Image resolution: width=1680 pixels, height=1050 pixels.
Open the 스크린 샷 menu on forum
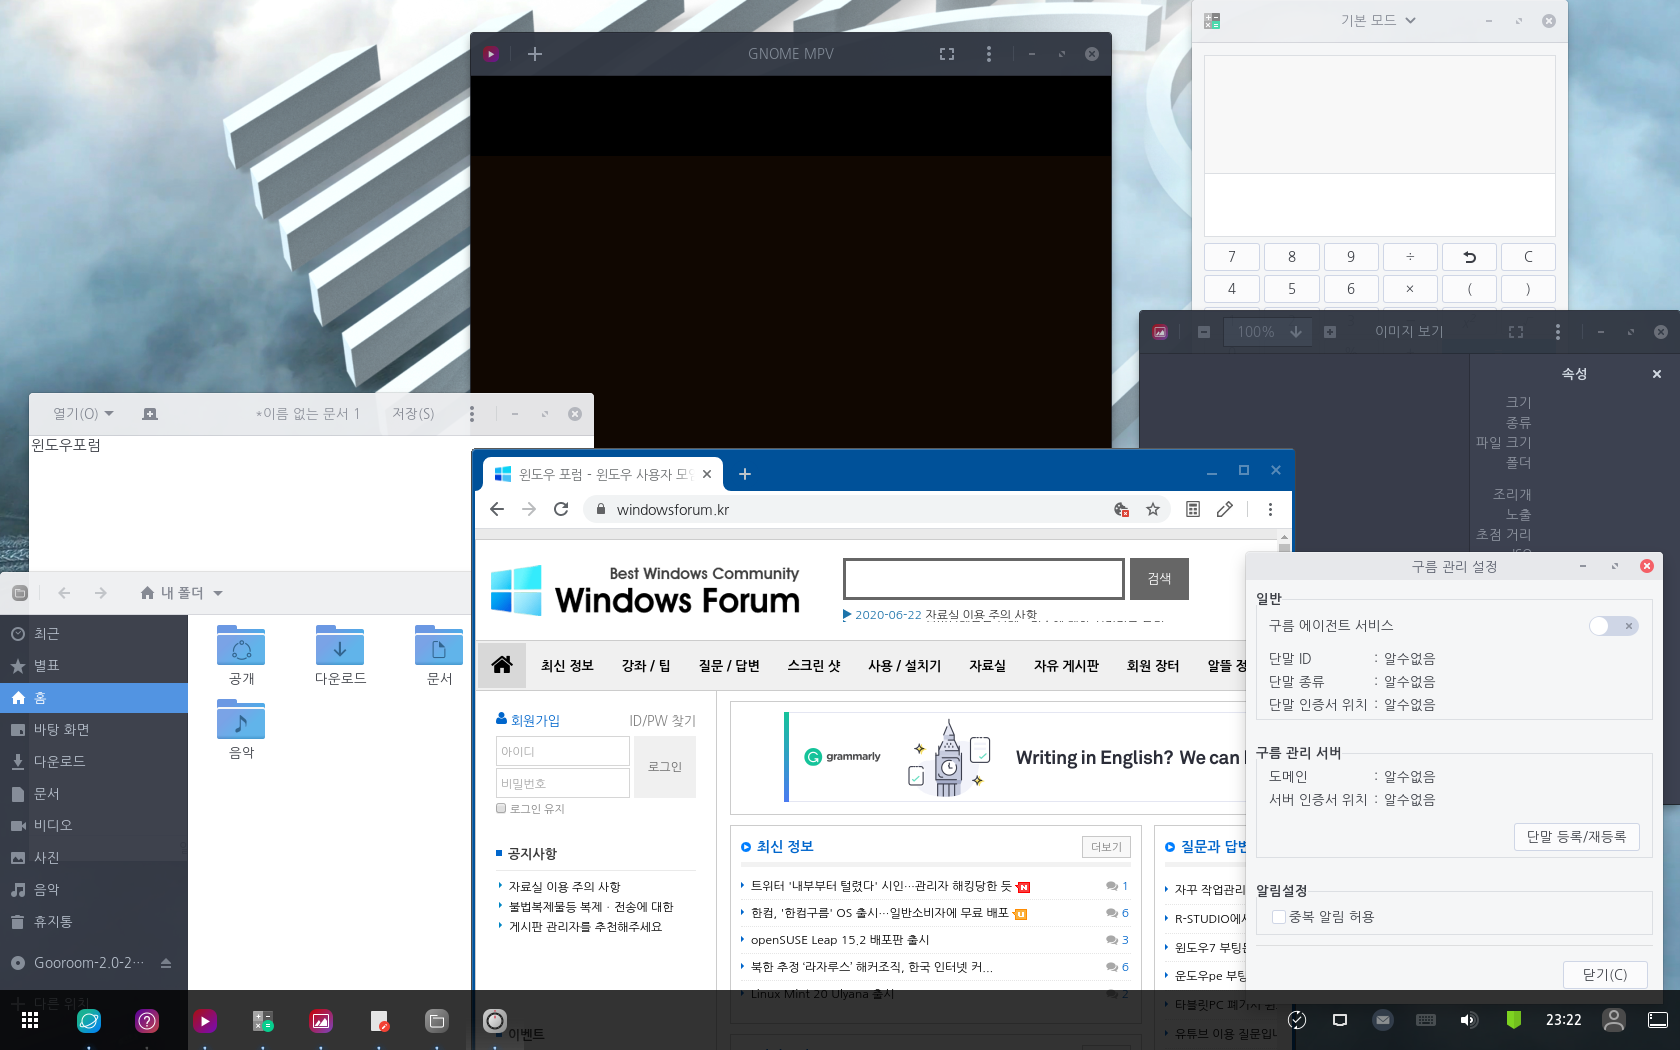(814, 665)
